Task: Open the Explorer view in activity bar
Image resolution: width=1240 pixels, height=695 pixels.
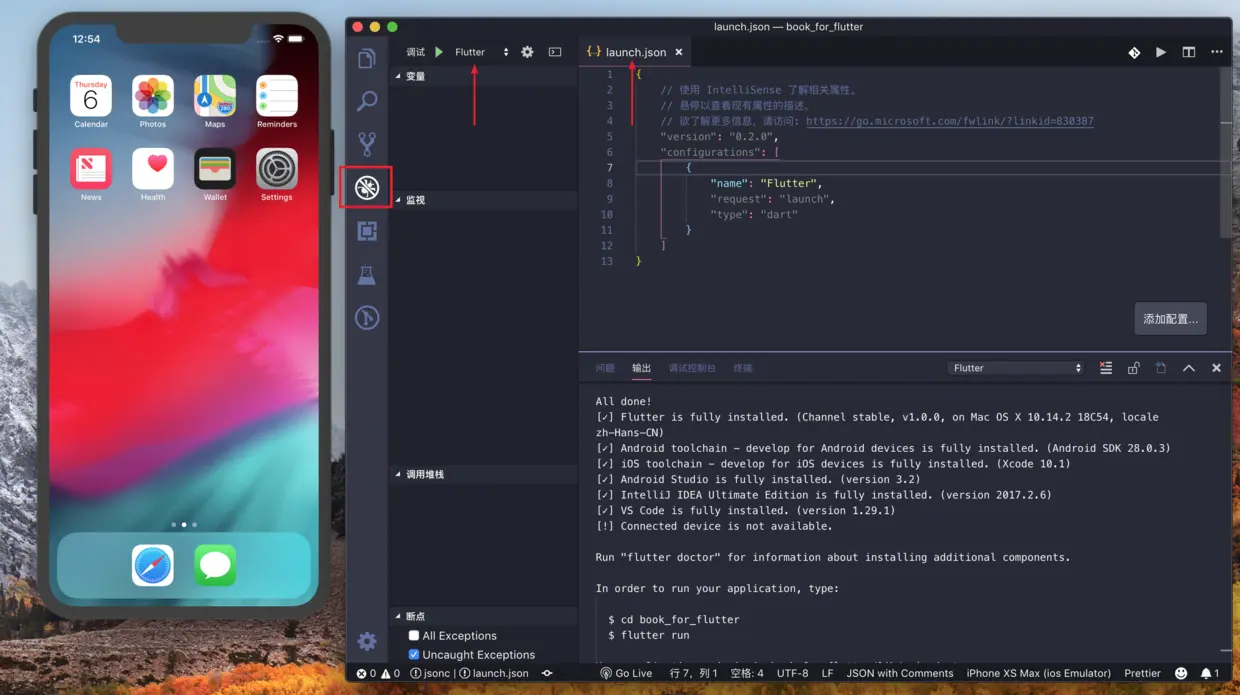Action: (x=367, y=59)
